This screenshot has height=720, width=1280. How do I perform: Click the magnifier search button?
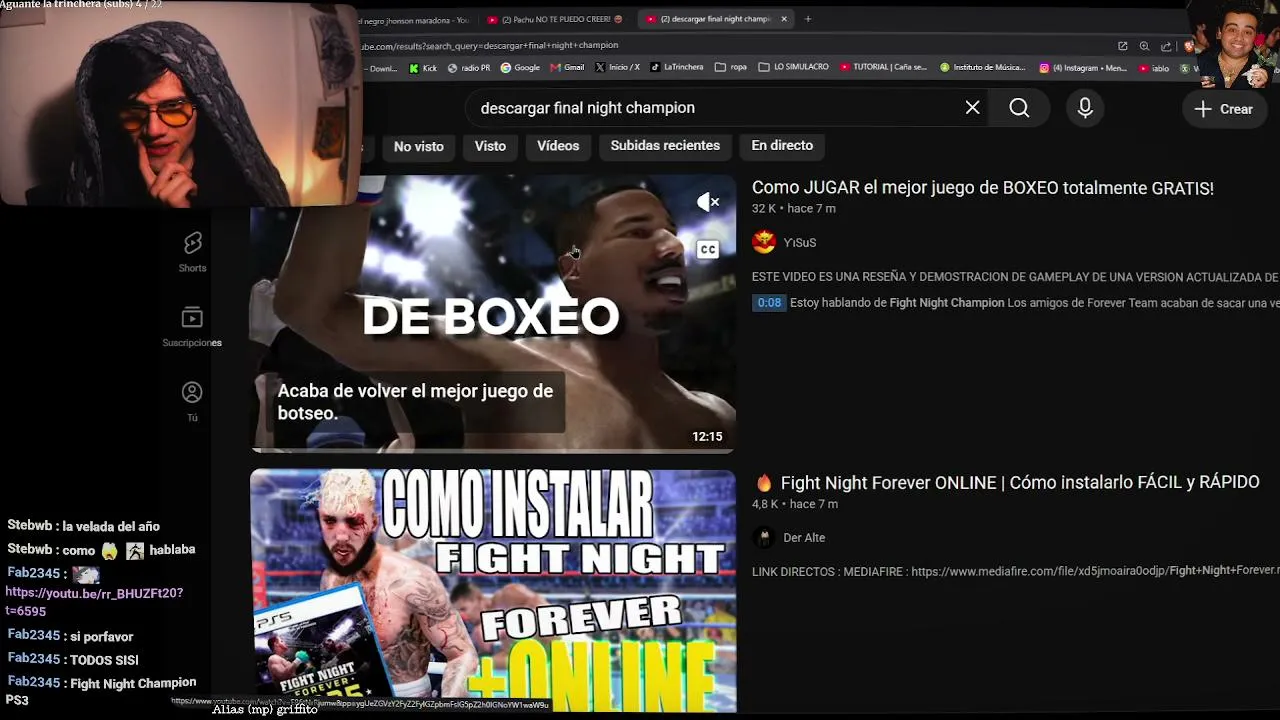[x=1019, y=108]
